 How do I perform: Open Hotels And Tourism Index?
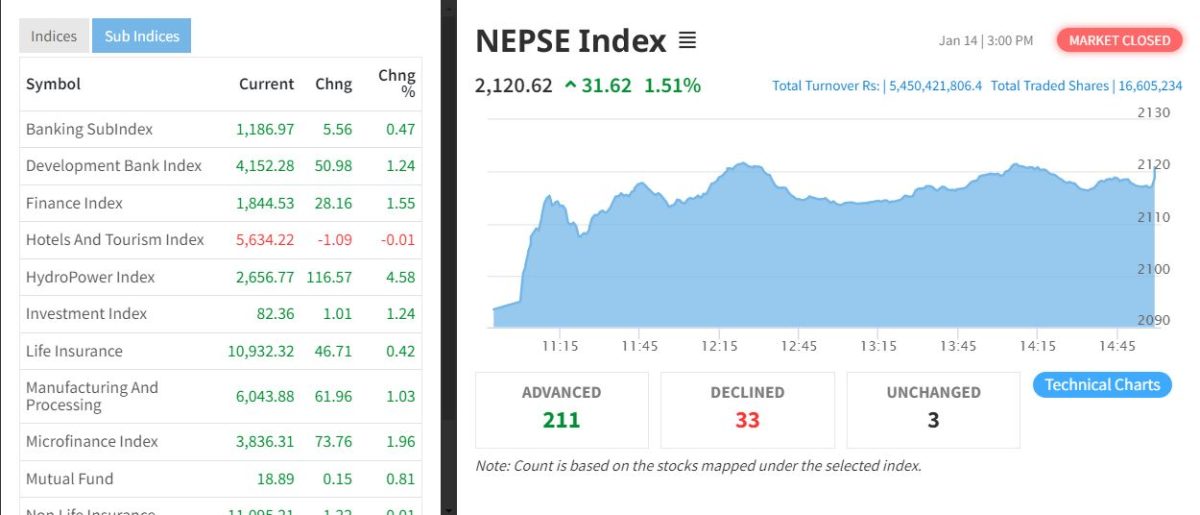point(115,240)
